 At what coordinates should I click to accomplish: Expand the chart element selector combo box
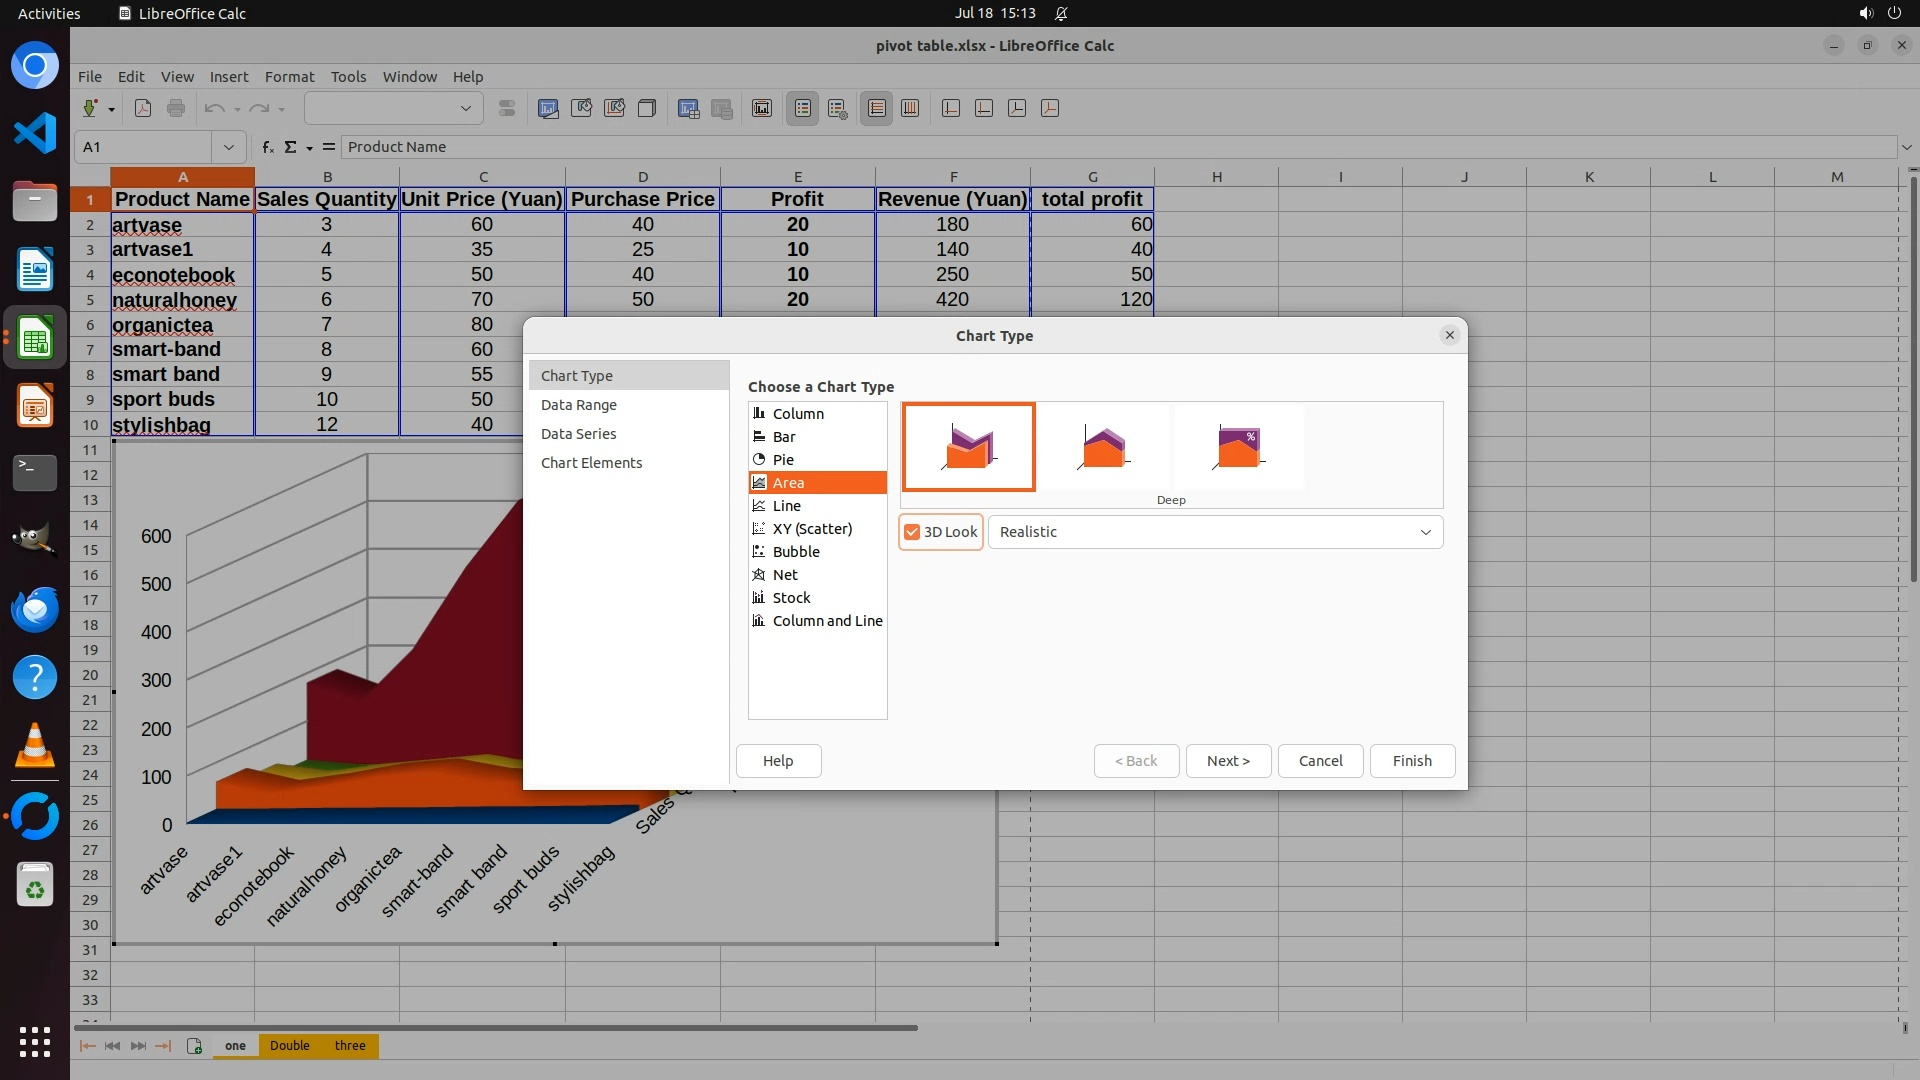(465, 108)
